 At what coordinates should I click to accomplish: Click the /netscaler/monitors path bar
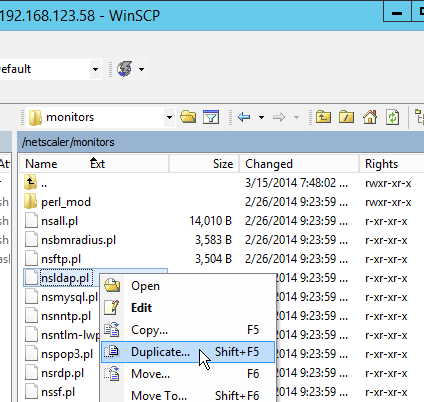pos(221,142)
